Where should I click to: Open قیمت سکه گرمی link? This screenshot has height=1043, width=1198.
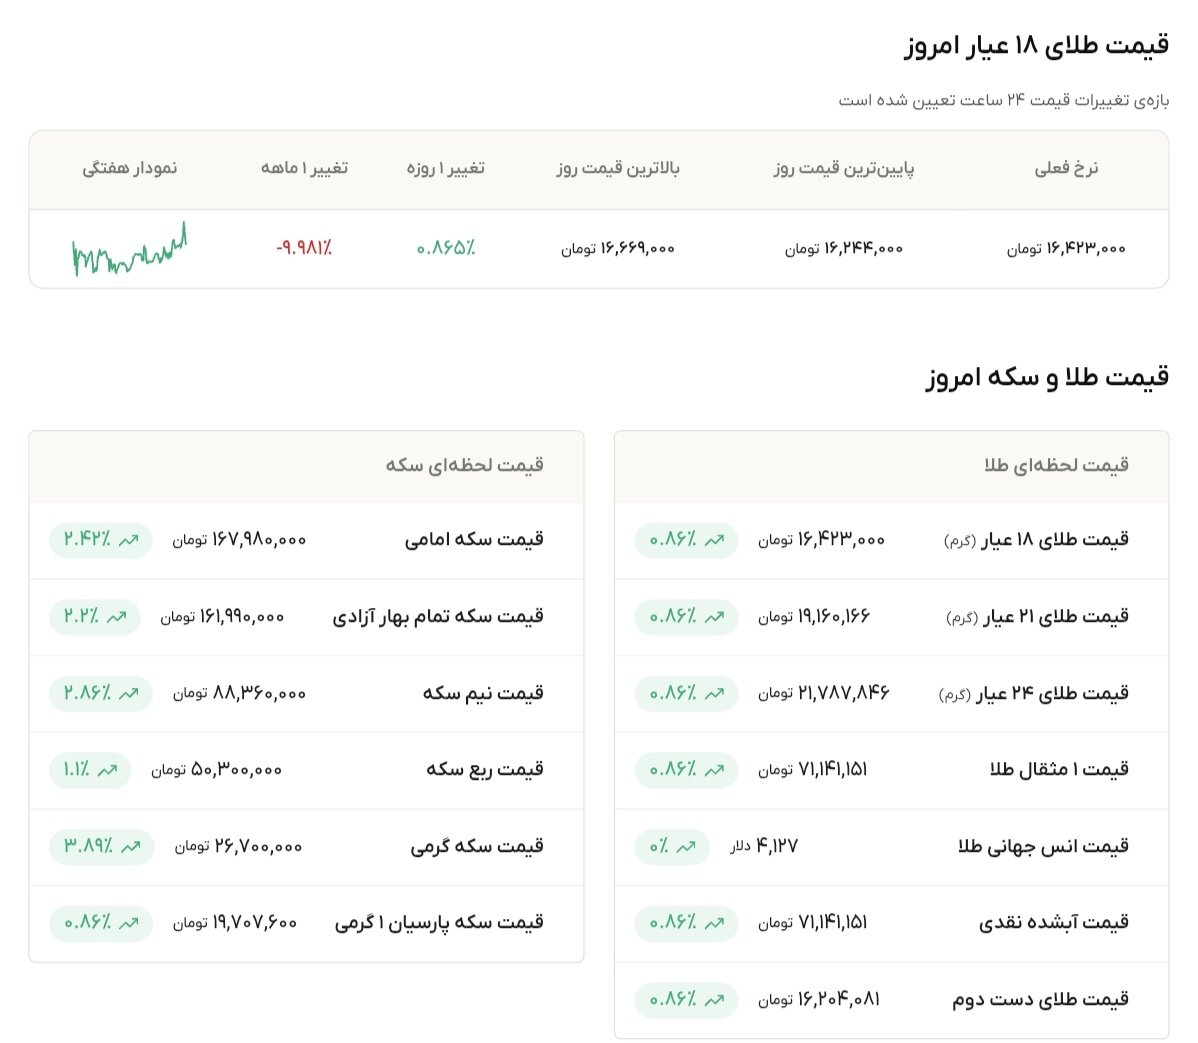click(x=477, y=846)
